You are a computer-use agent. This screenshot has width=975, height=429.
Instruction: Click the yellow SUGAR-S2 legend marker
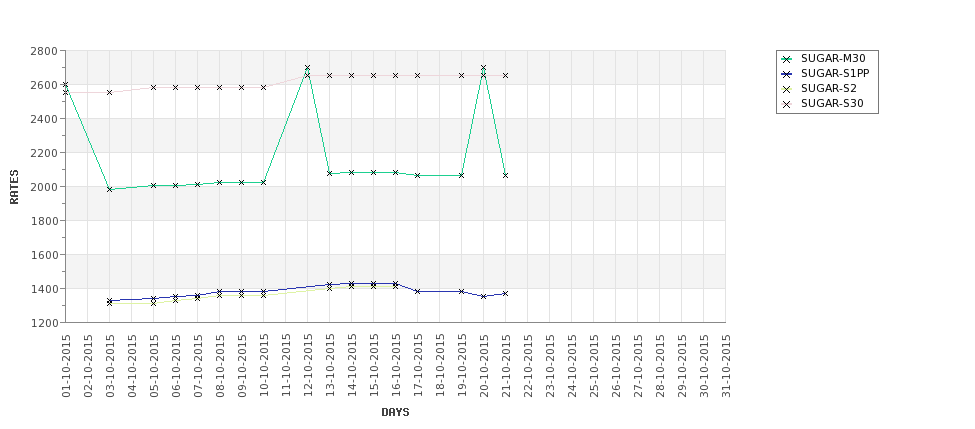point(787,89)
